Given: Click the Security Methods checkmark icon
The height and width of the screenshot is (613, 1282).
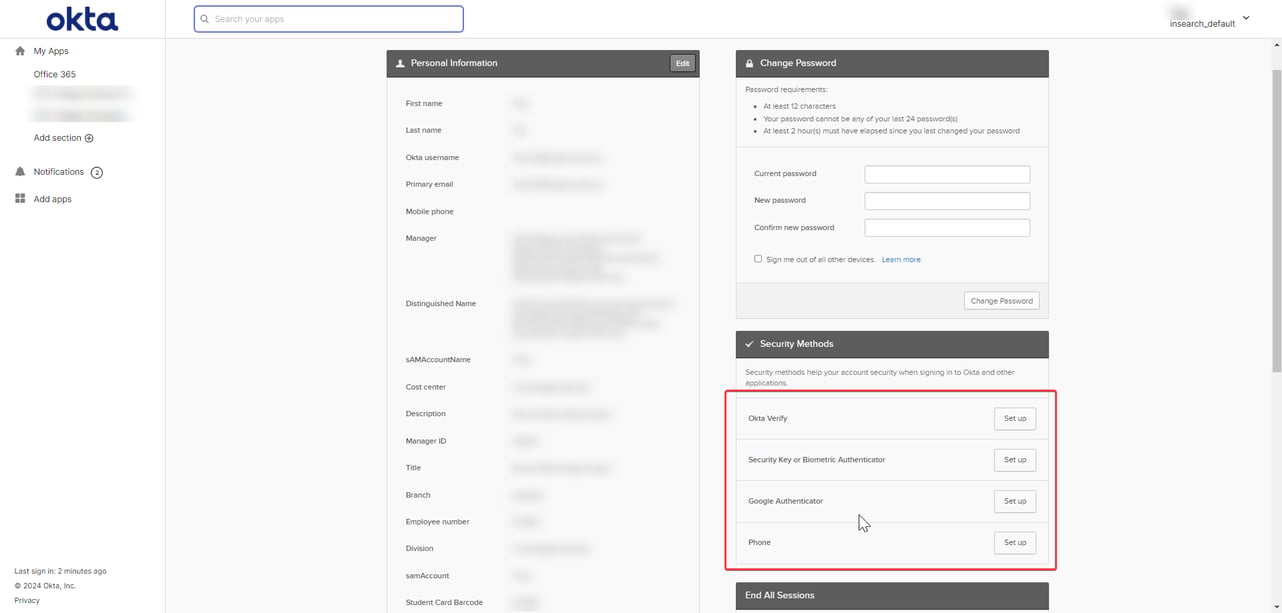Looking at the screenshot, I should 749,344.
